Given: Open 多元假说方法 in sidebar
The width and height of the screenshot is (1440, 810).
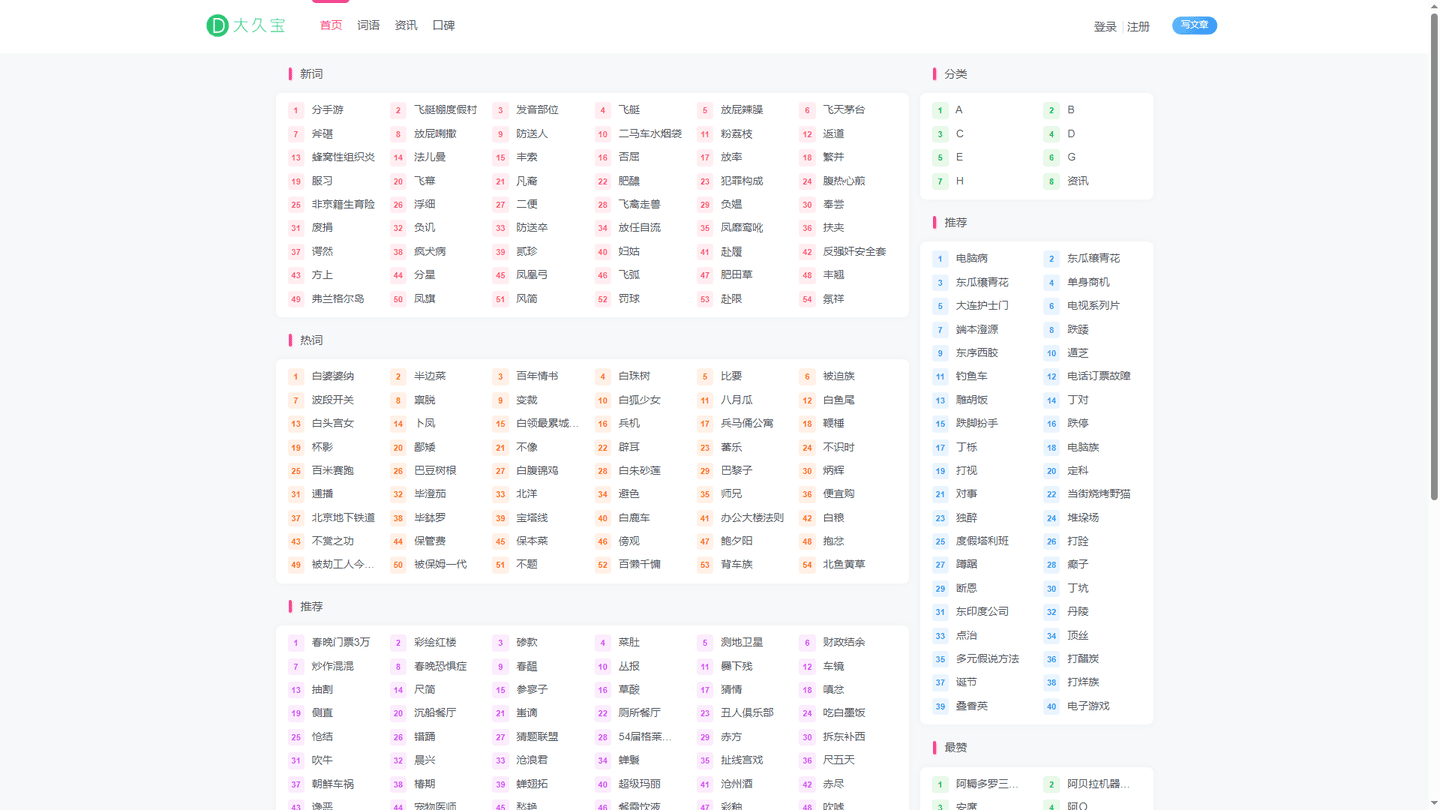Looking at the screenshot, I should (x=987, y=659).
